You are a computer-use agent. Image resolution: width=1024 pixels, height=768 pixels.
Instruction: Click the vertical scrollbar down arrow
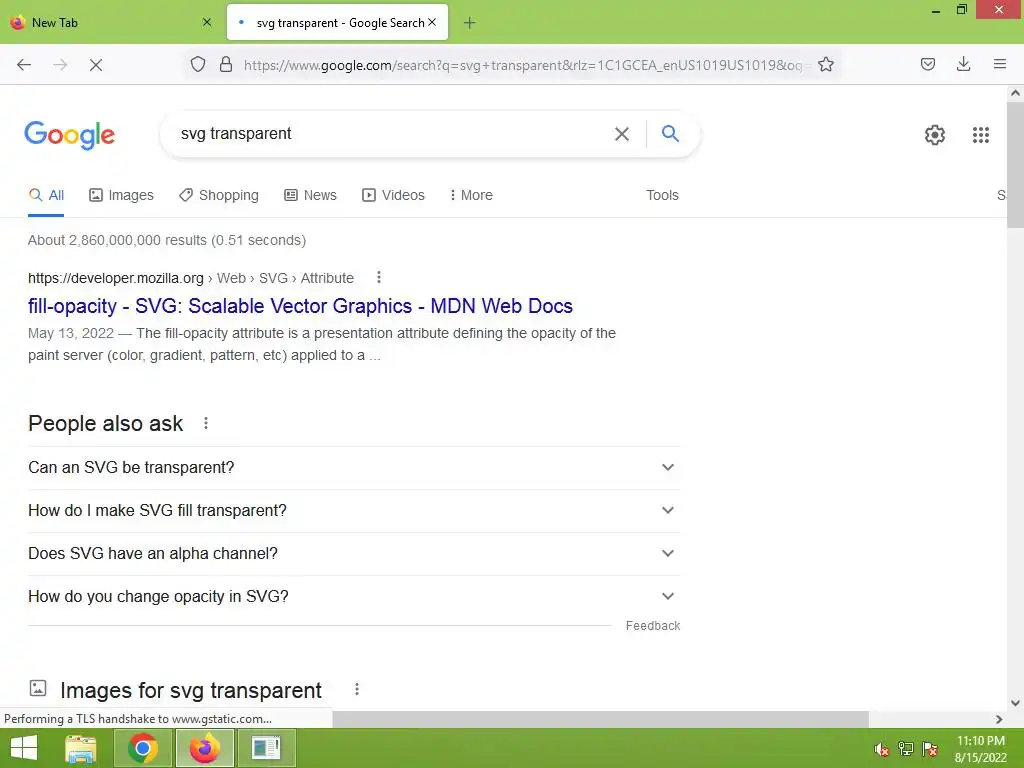click(x=1015, y=703)
